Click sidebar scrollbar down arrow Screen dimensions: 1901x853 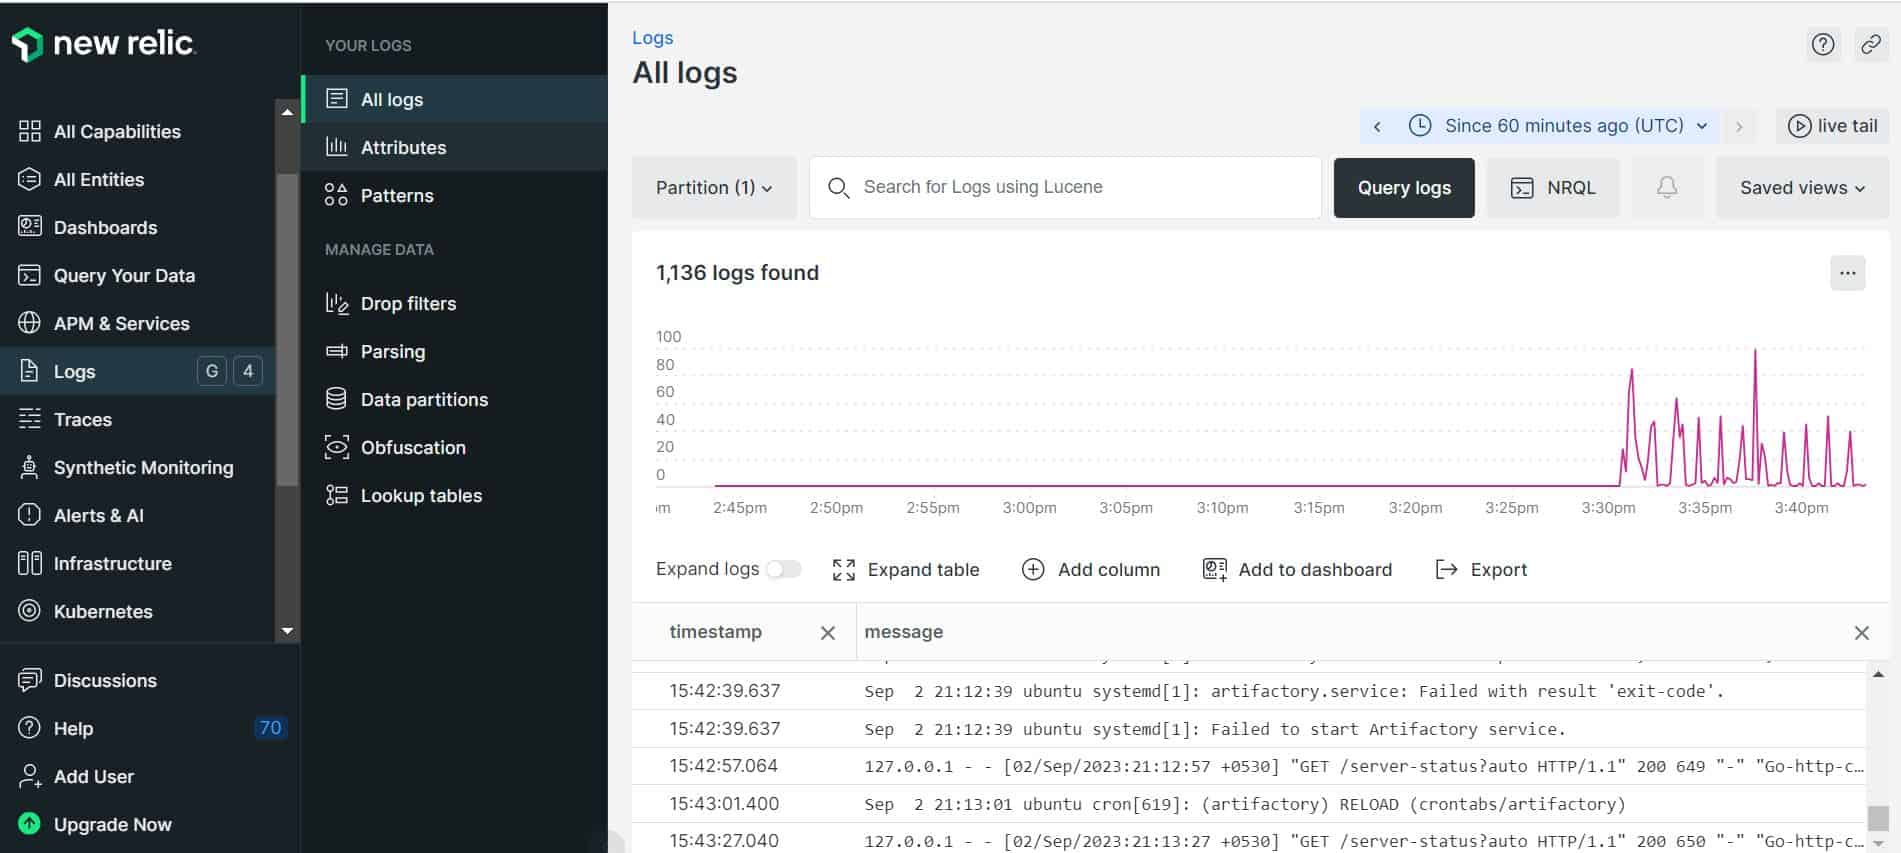(x=287, y=630)
